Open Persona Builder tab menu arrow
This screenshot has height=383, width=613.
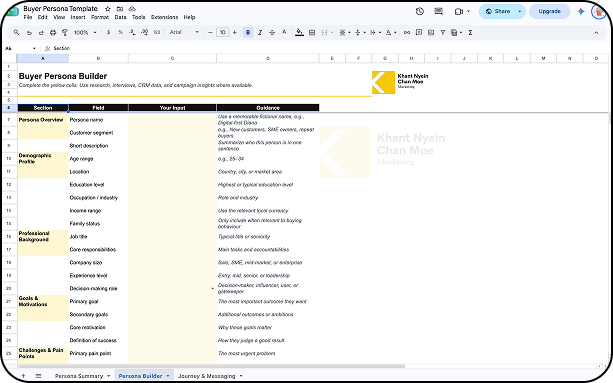(x=168, y=376)
